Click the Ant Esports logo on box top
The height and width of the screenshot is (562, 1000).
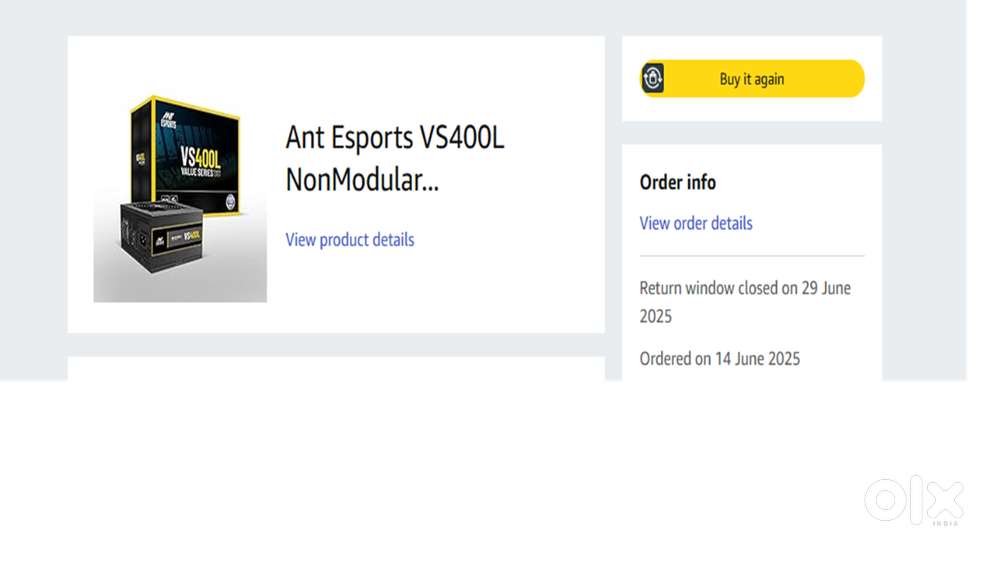click(x=168, y=120)
